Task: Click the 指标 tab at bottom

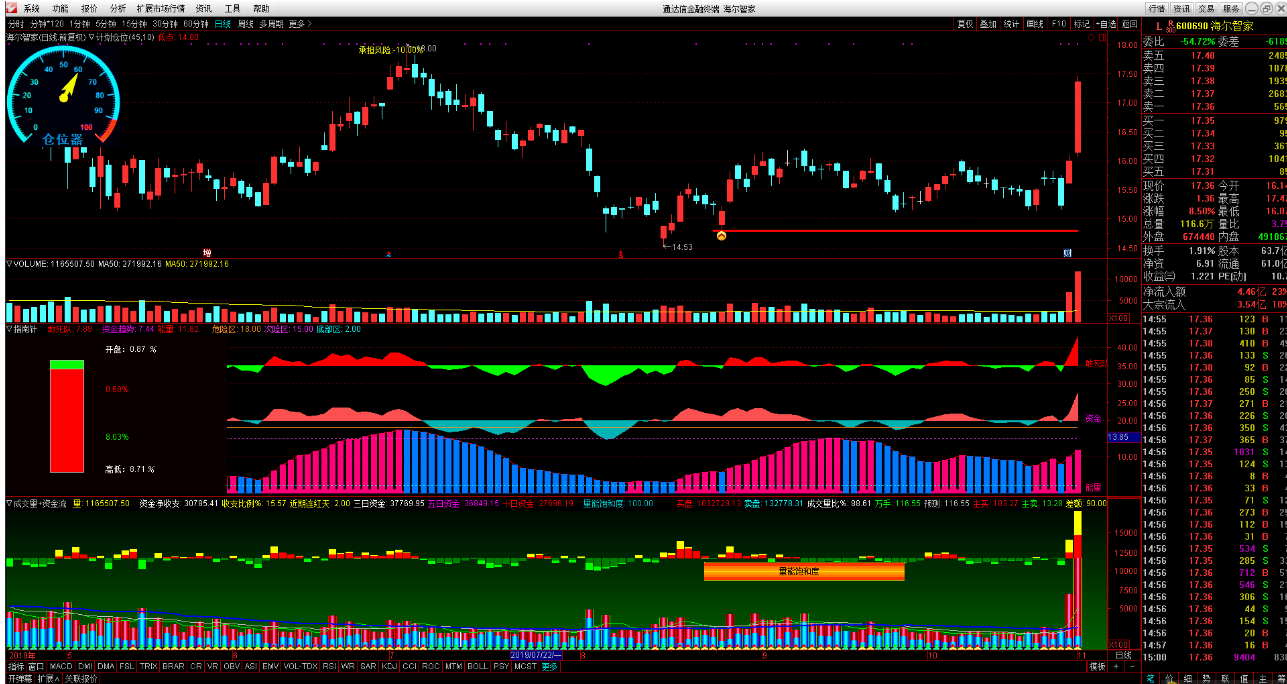Action: click(16, 665)
